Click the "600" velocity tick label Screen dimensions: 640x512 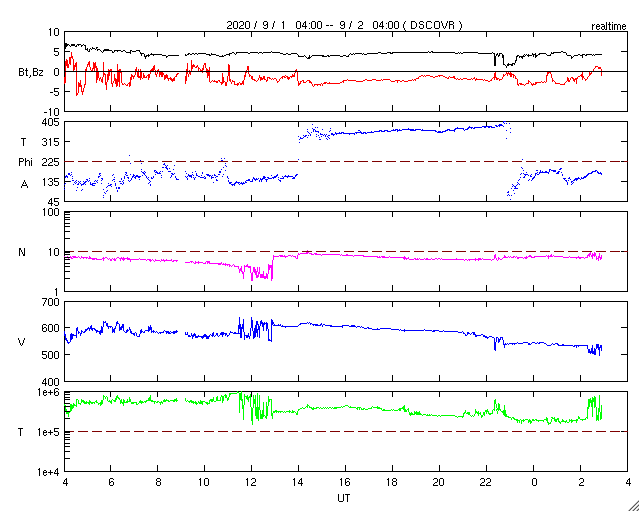[51, 328]
